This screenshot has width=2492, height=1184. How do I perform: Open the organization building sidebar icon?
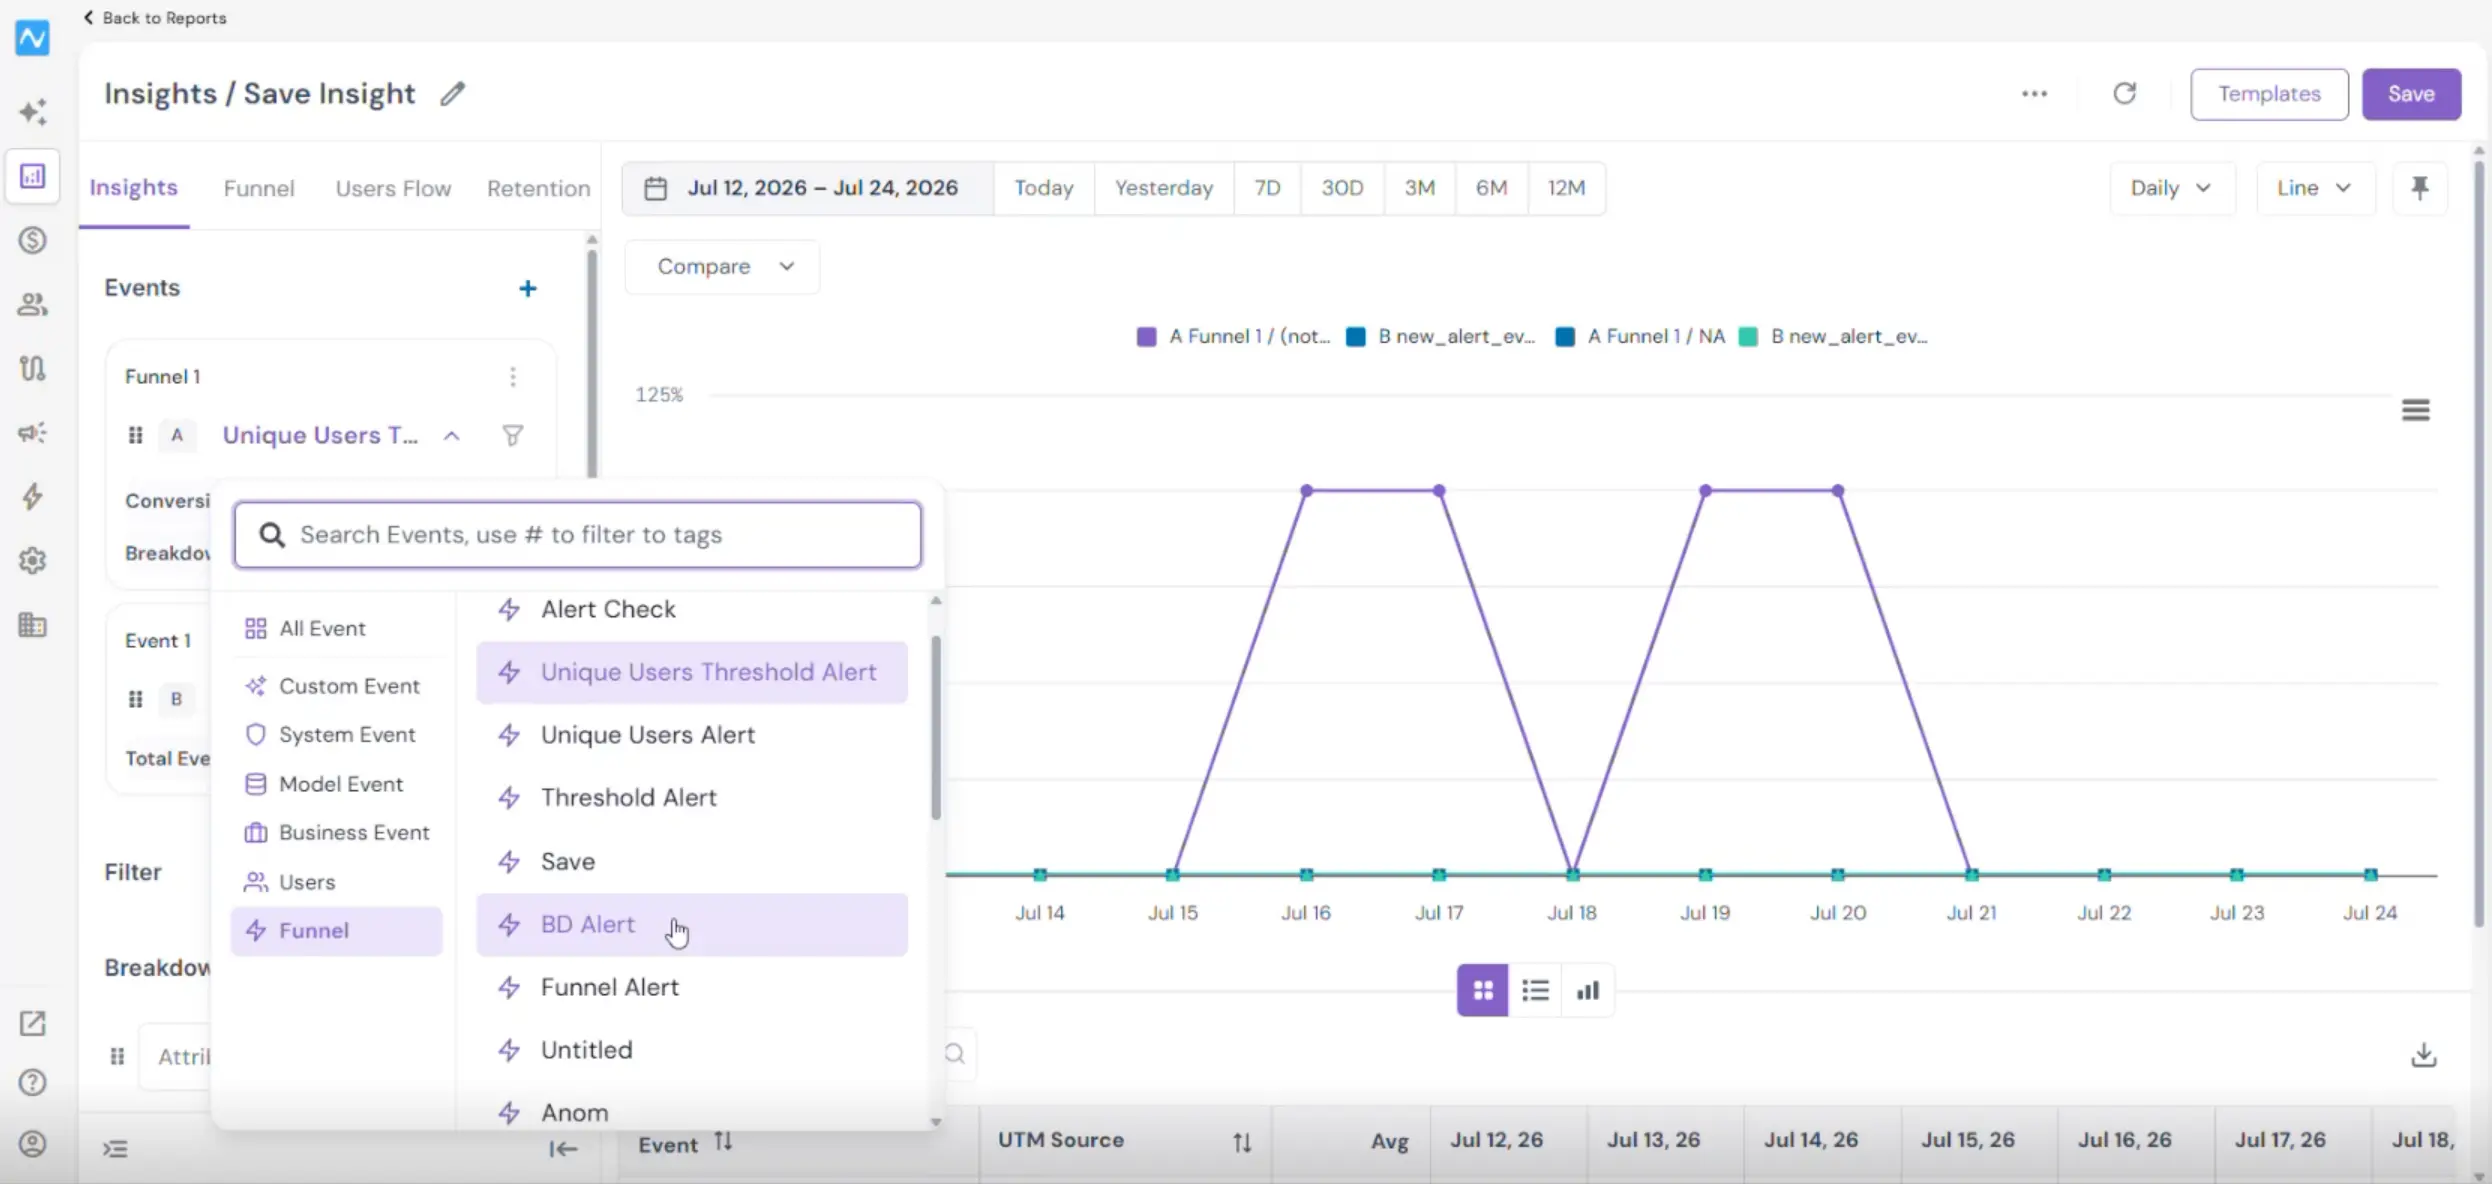32,625
